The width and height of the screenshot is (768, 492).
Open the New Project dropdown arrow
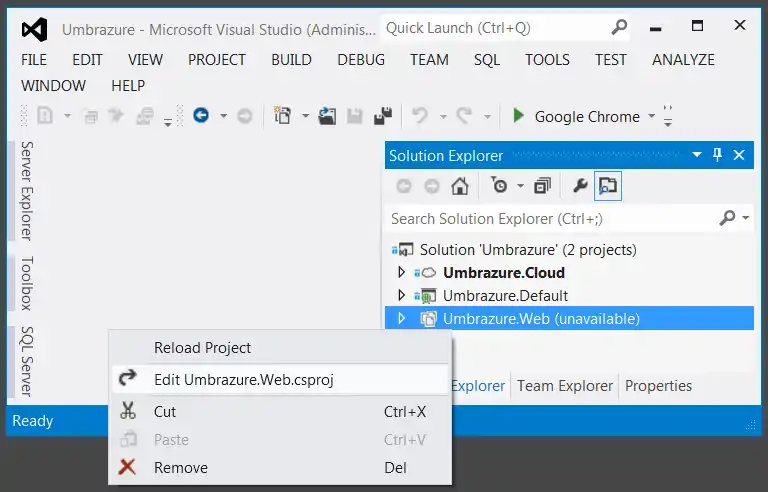(68, 116)
